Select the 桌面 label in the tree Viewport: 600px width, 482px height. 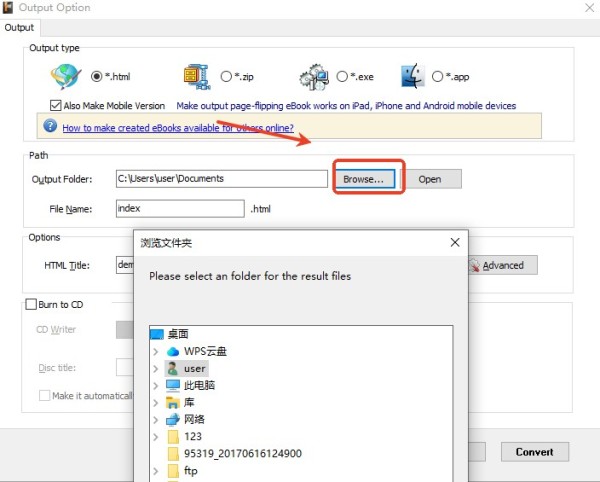[x=178, y=334]
